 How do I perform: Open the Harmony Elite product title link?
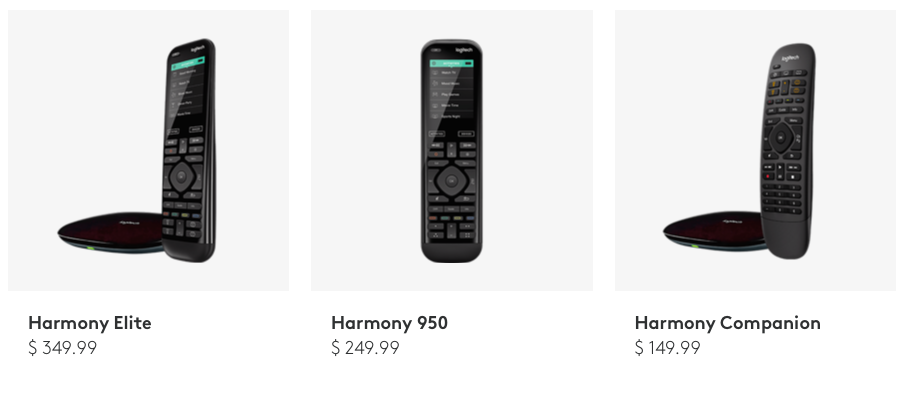pyautogui.click(x=89, y=323)
